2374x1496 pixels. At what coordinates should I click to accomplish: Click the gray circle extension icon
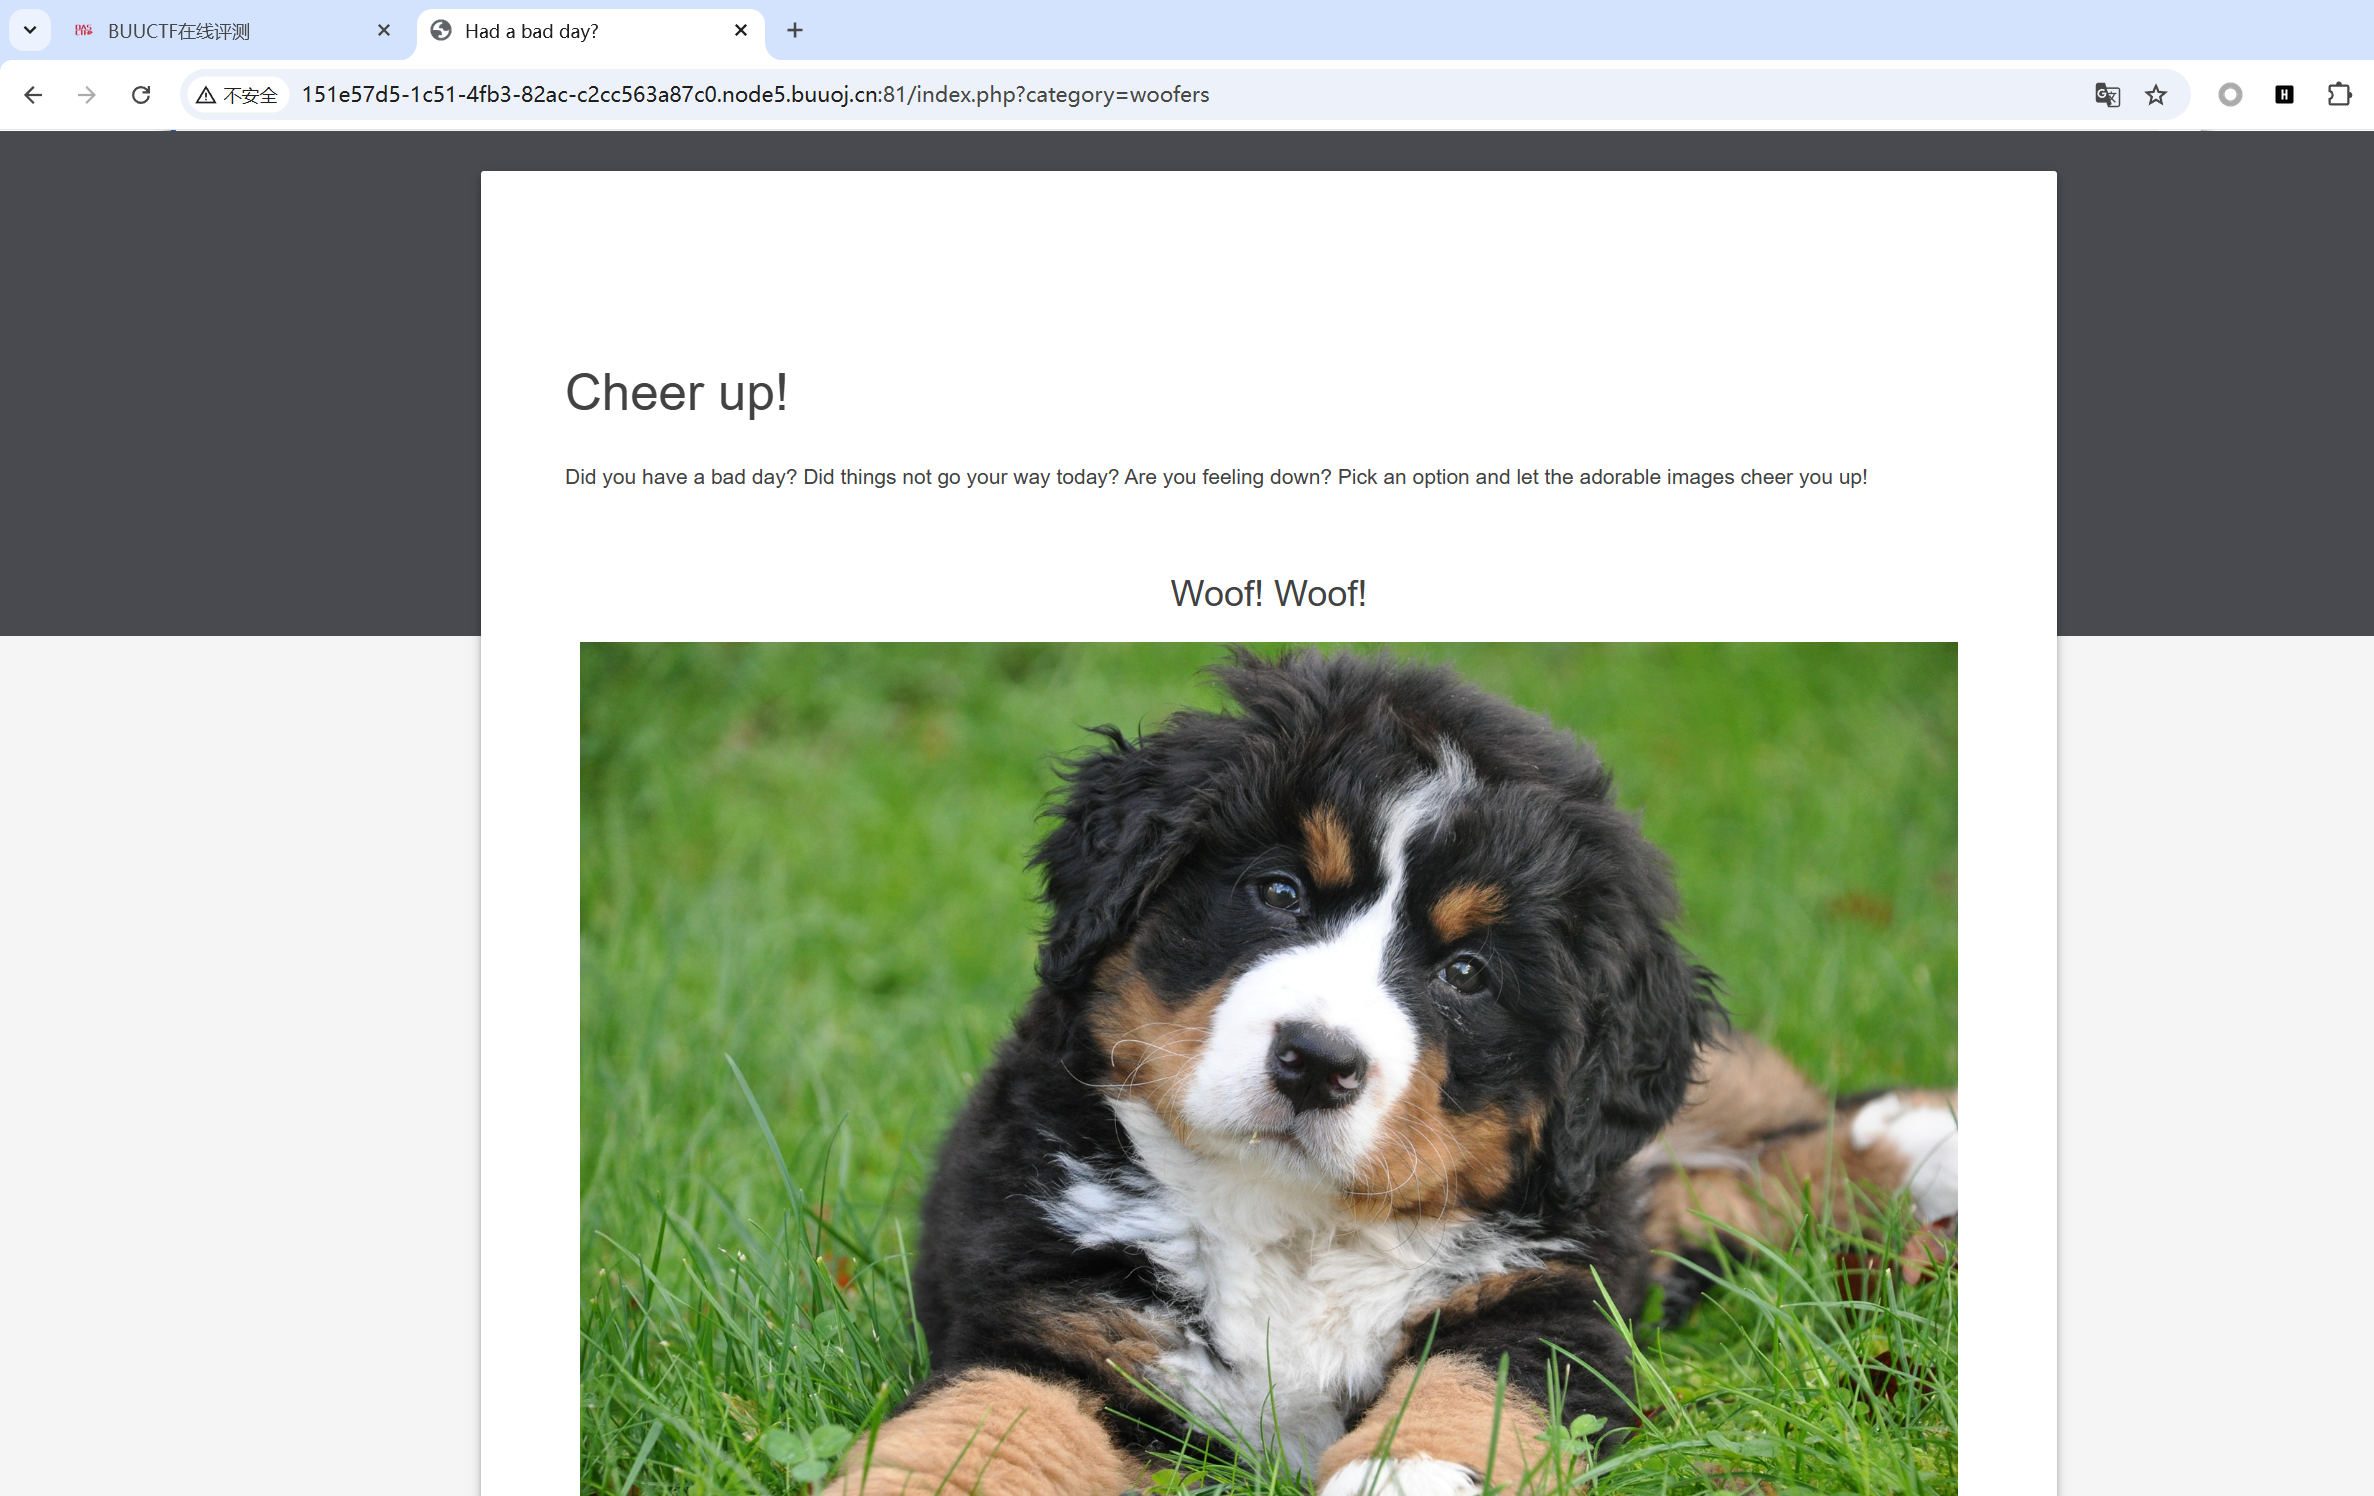2230,95
